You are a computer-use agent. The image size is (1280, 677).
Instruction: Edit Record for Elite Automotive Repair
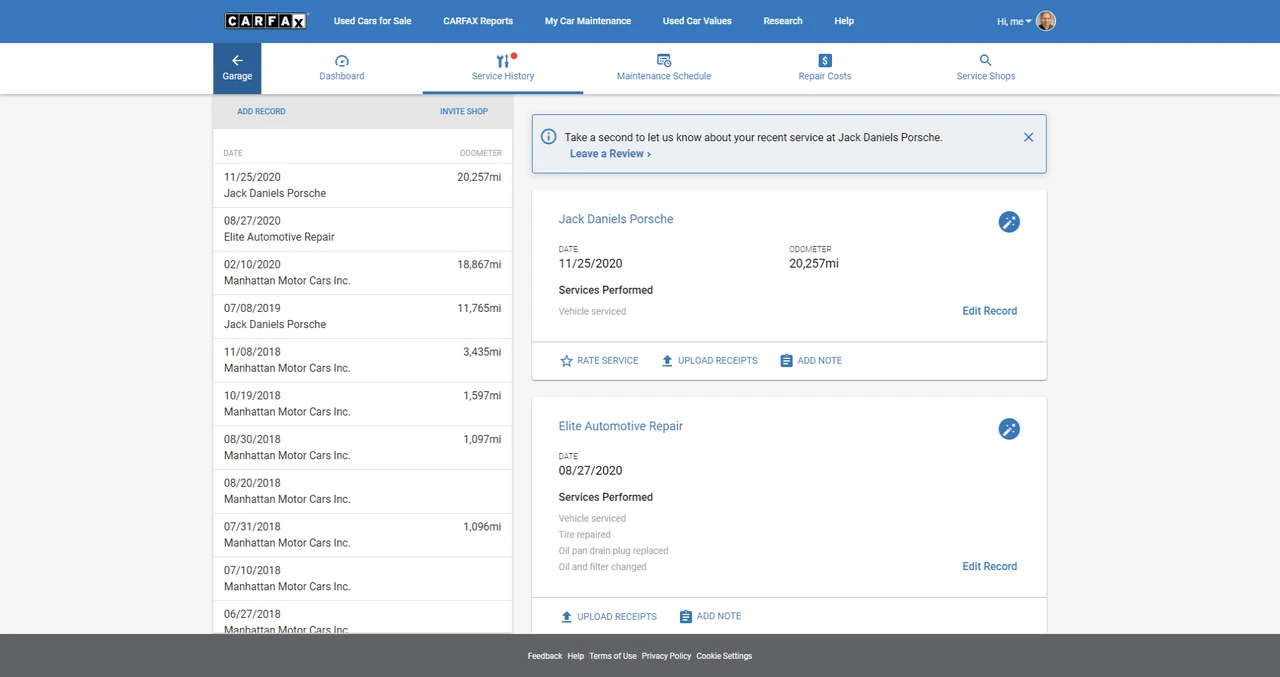pyautogui.click(x=989, y=566)
